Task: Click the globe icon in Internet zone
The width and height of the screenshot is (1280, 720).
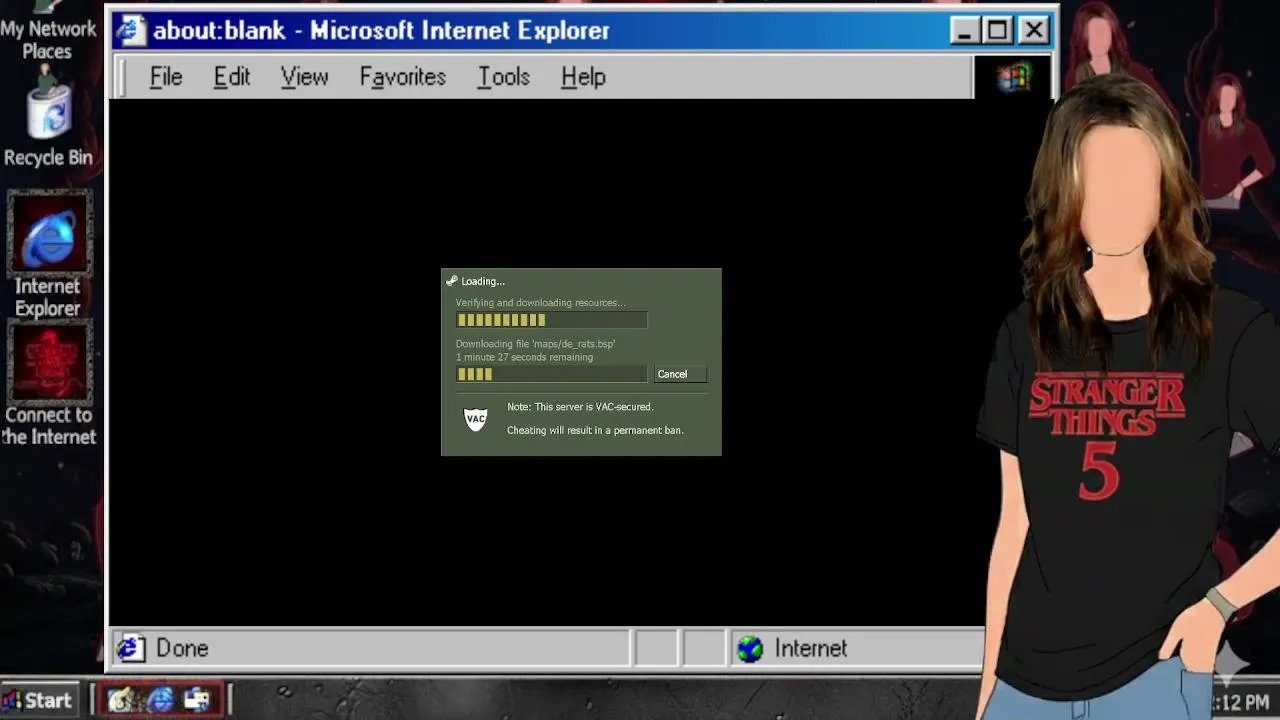Action: [750, 649]
